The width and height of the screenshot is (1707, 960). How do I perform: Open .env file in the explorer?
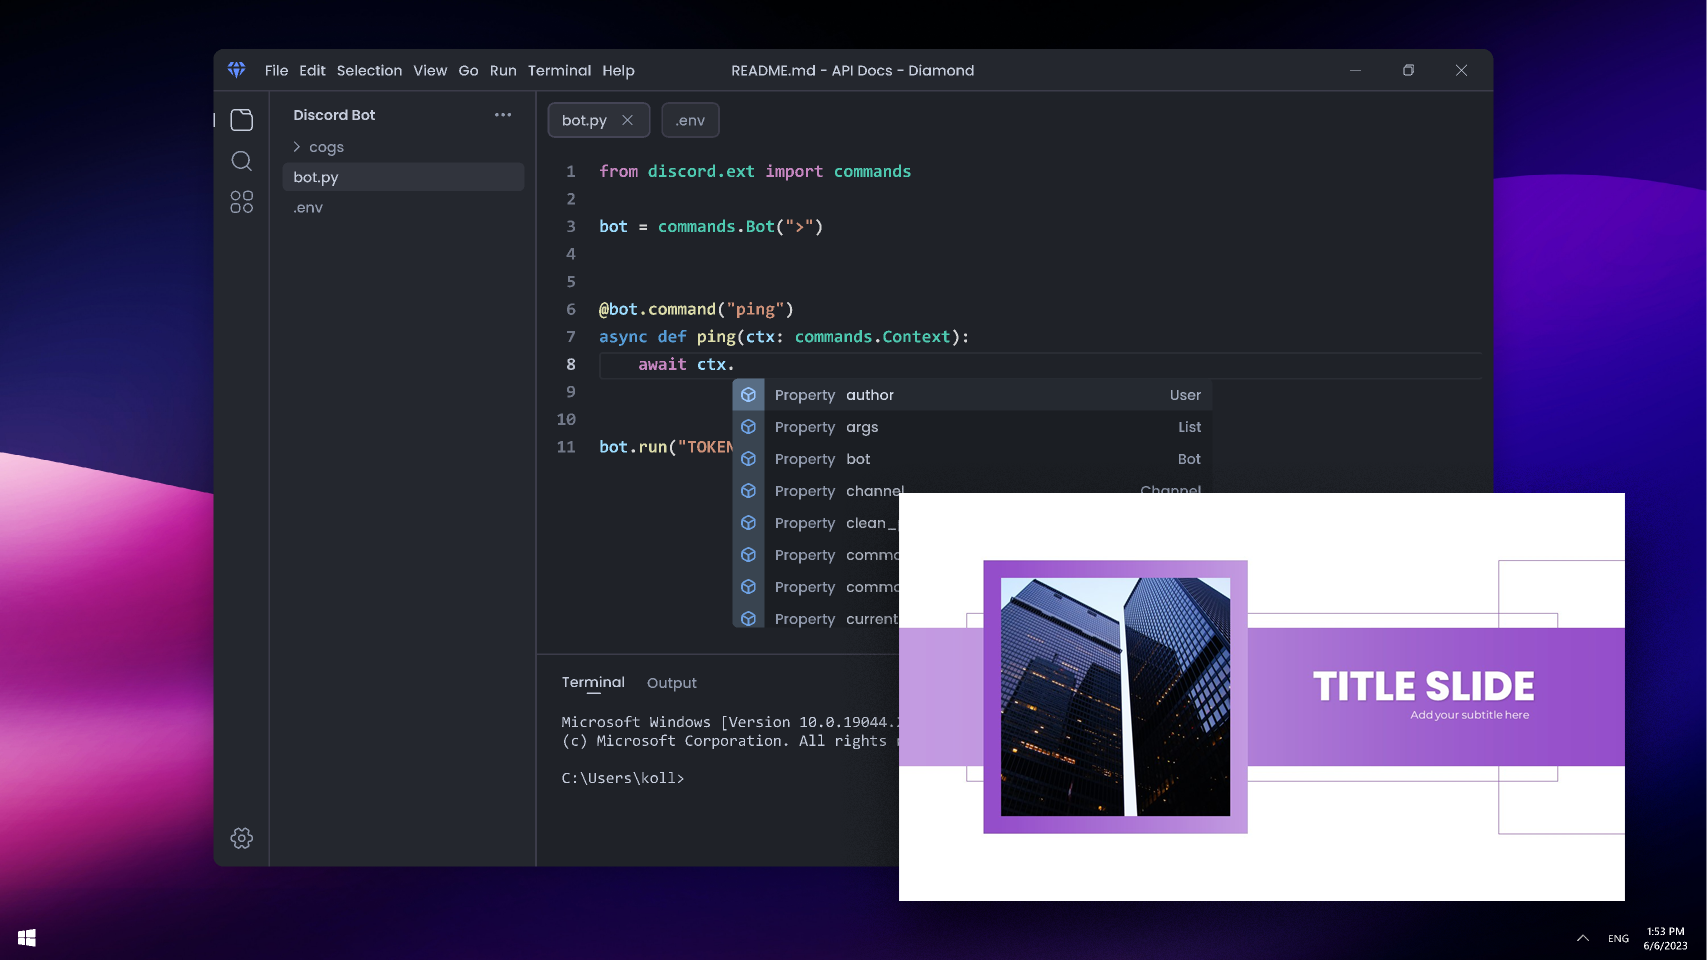point(309,208)
